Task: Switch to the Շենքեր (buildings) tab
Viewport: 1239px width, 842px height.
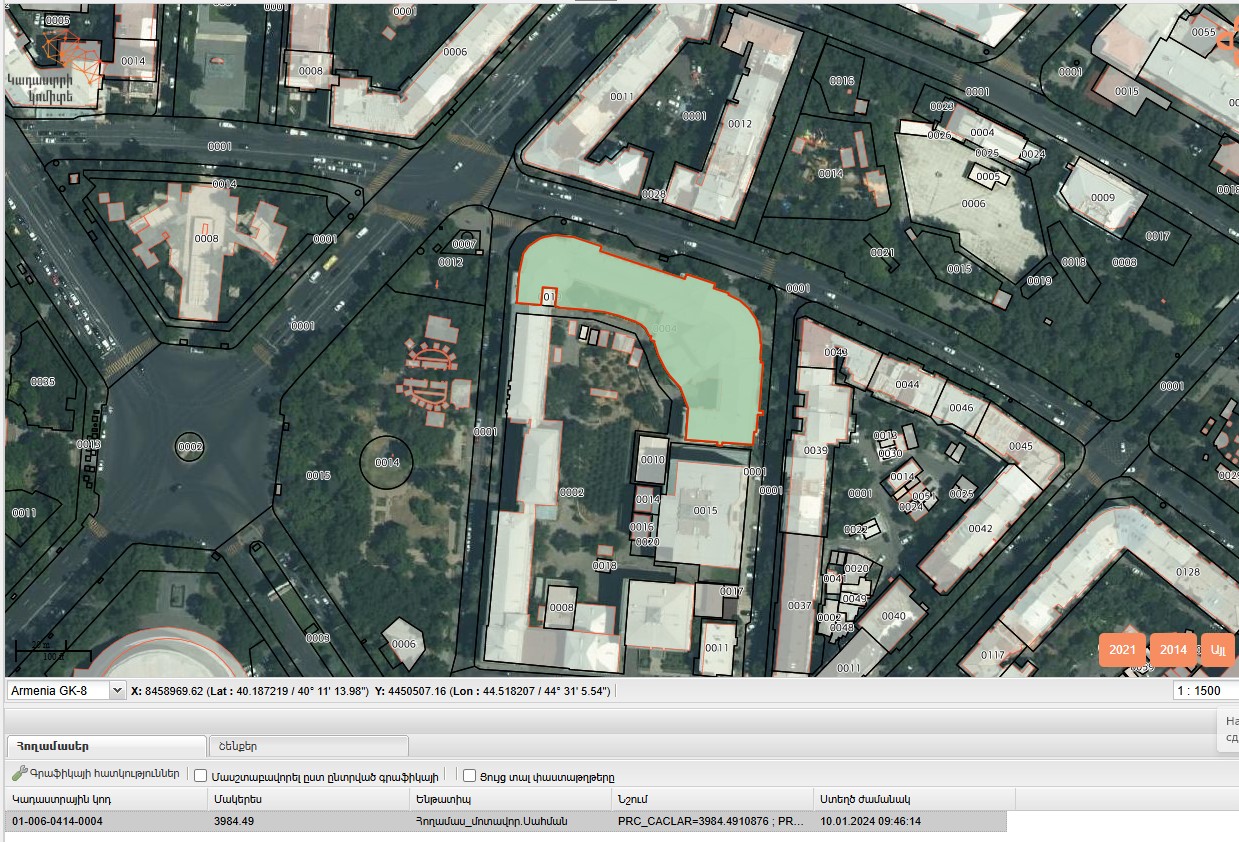Action: tap(308, 746)
